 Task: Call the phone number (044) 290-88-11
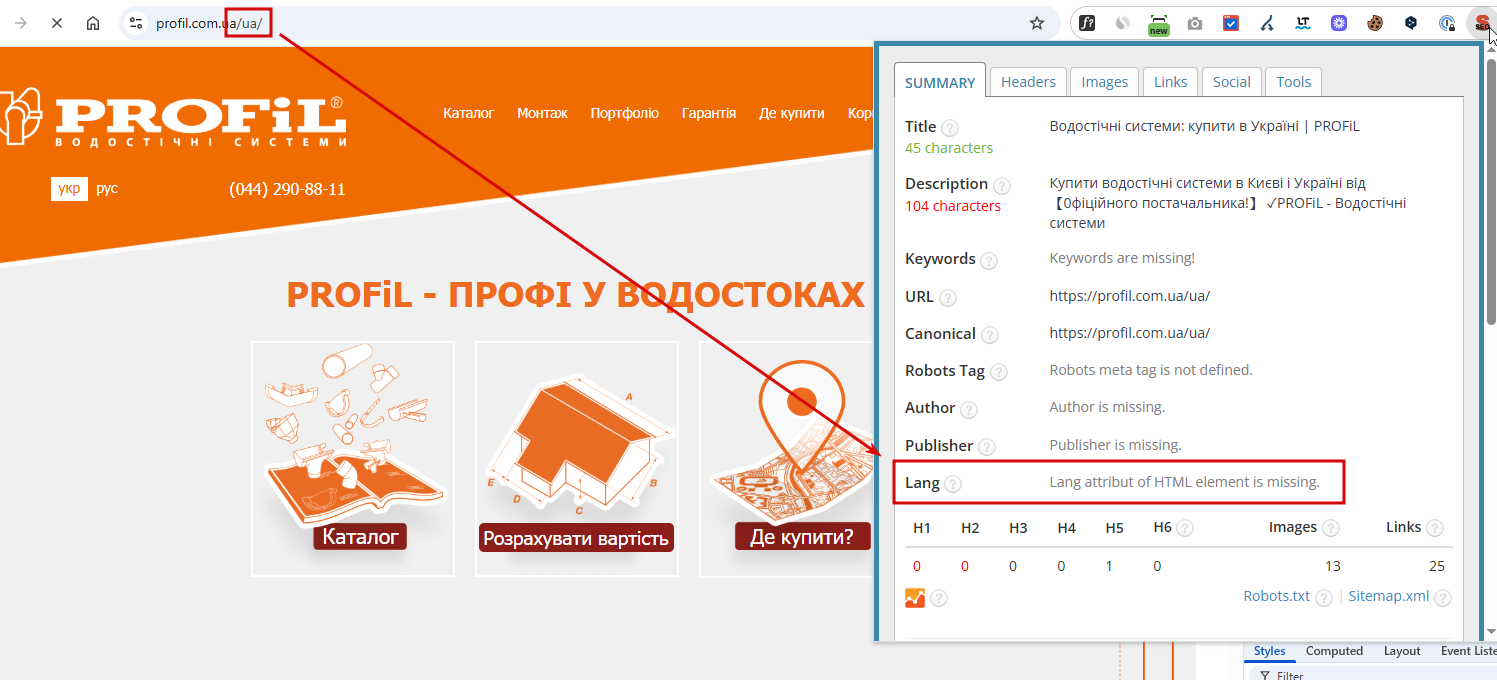click(x=287, y=189)
